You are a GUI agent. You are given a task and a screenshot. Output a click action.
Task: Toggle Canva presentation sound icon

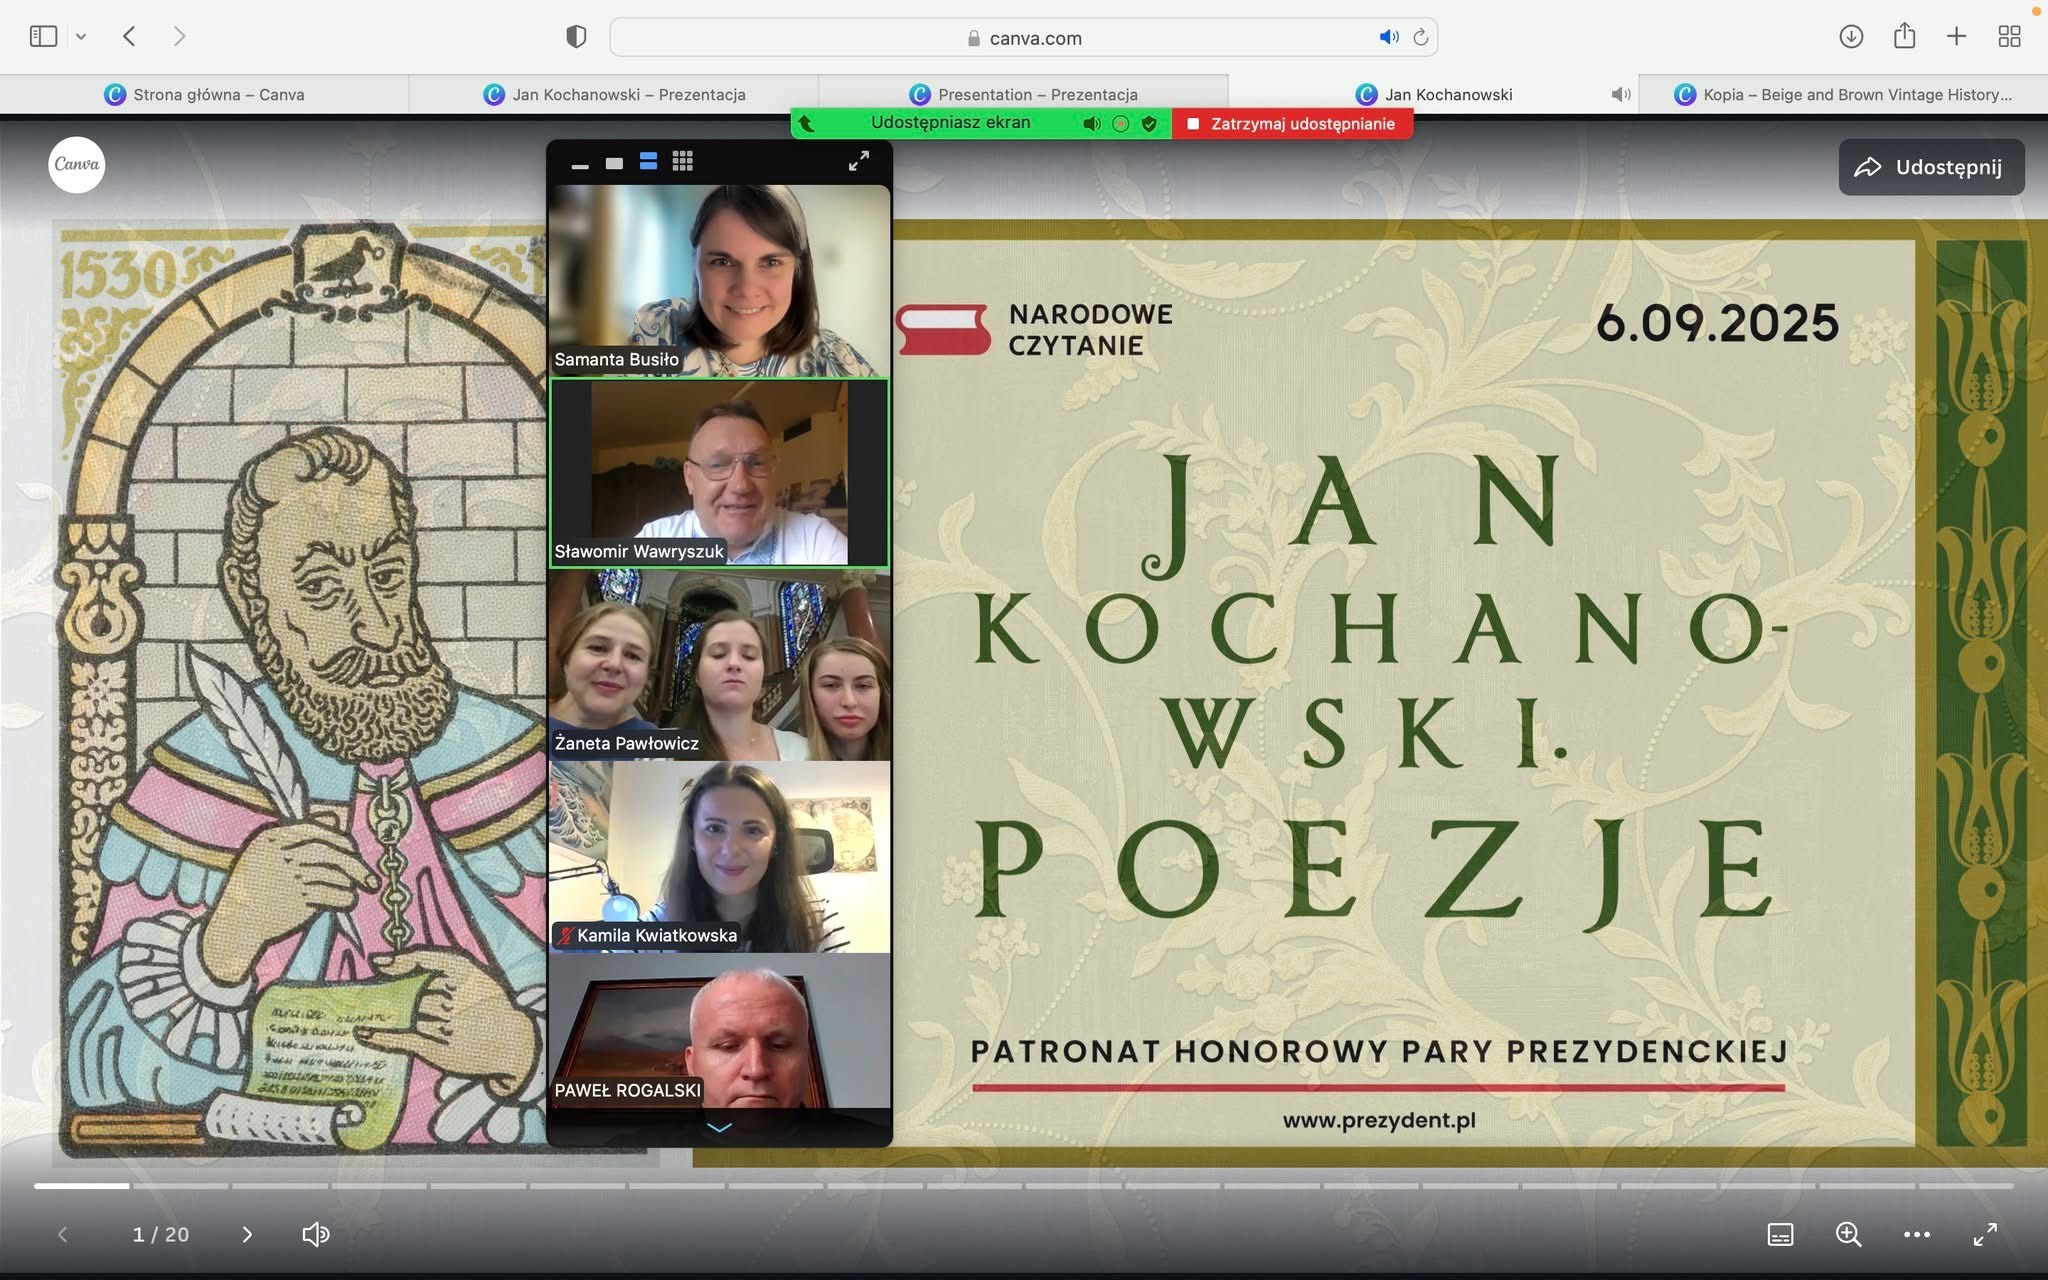pos(316,1234)
